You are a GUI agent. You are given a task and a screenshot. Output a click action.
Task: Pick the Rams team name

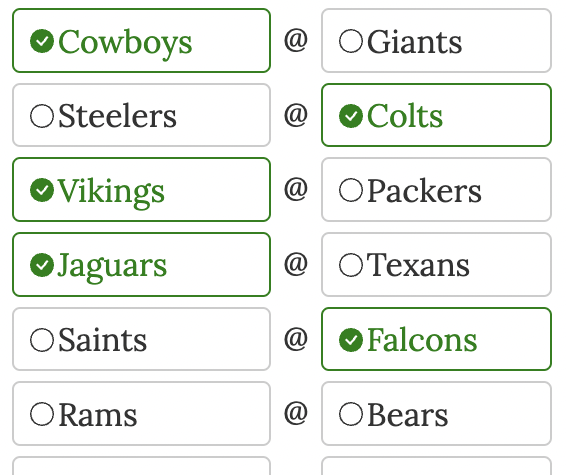[x=97, y=415]
